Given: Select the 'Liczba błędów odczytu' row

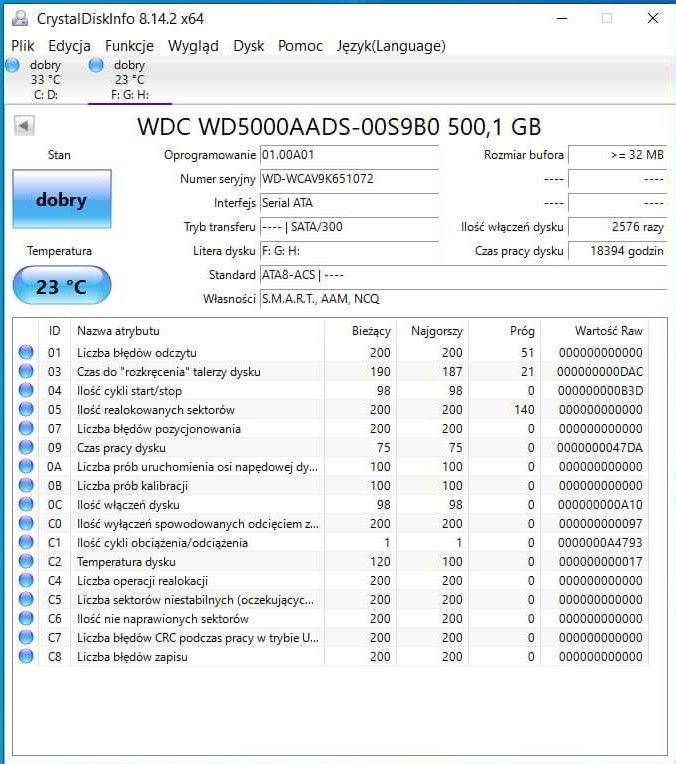Looking at the screenshot, I should [x=331, y=352].
